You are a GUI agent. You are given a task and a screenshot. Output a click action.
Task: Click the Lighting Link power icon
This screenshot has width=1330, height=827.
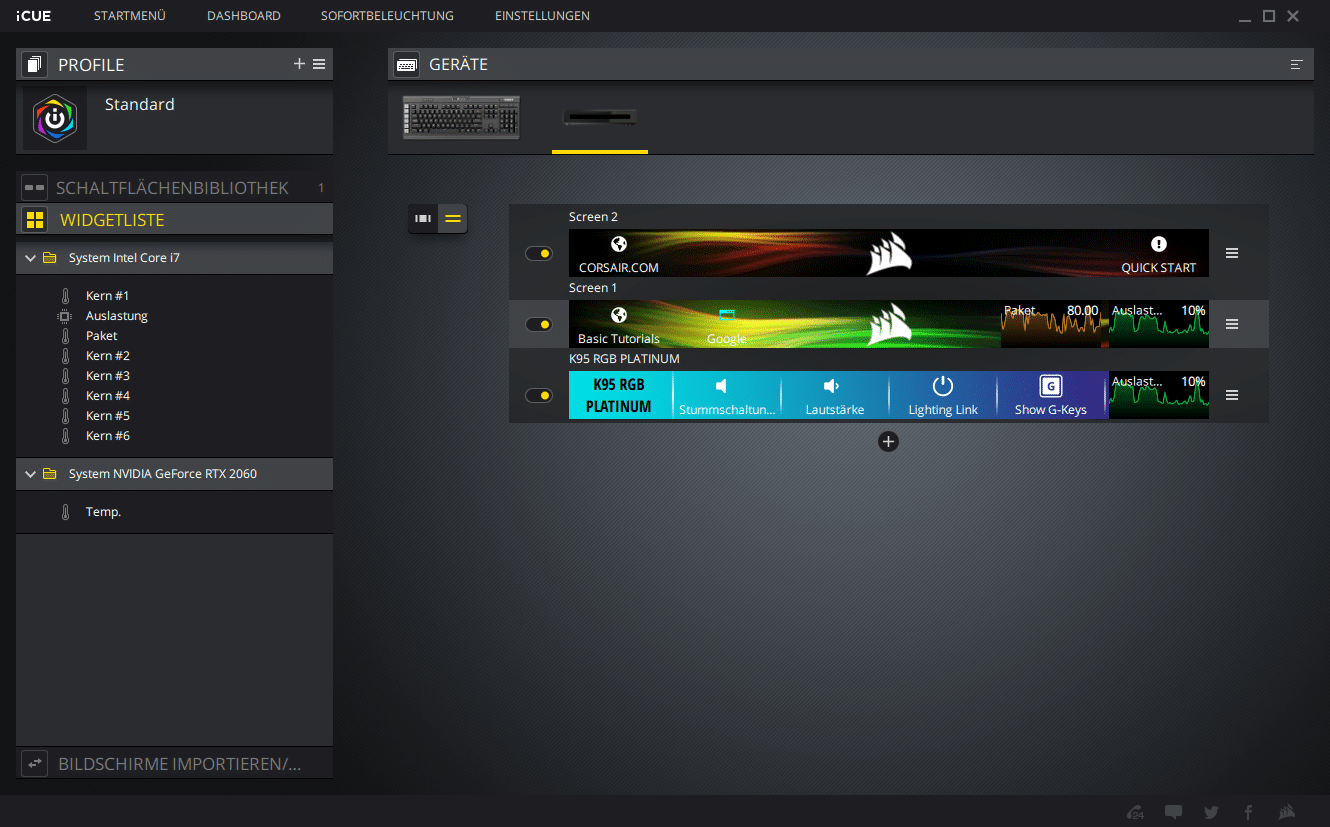click(x=943, y=387)
